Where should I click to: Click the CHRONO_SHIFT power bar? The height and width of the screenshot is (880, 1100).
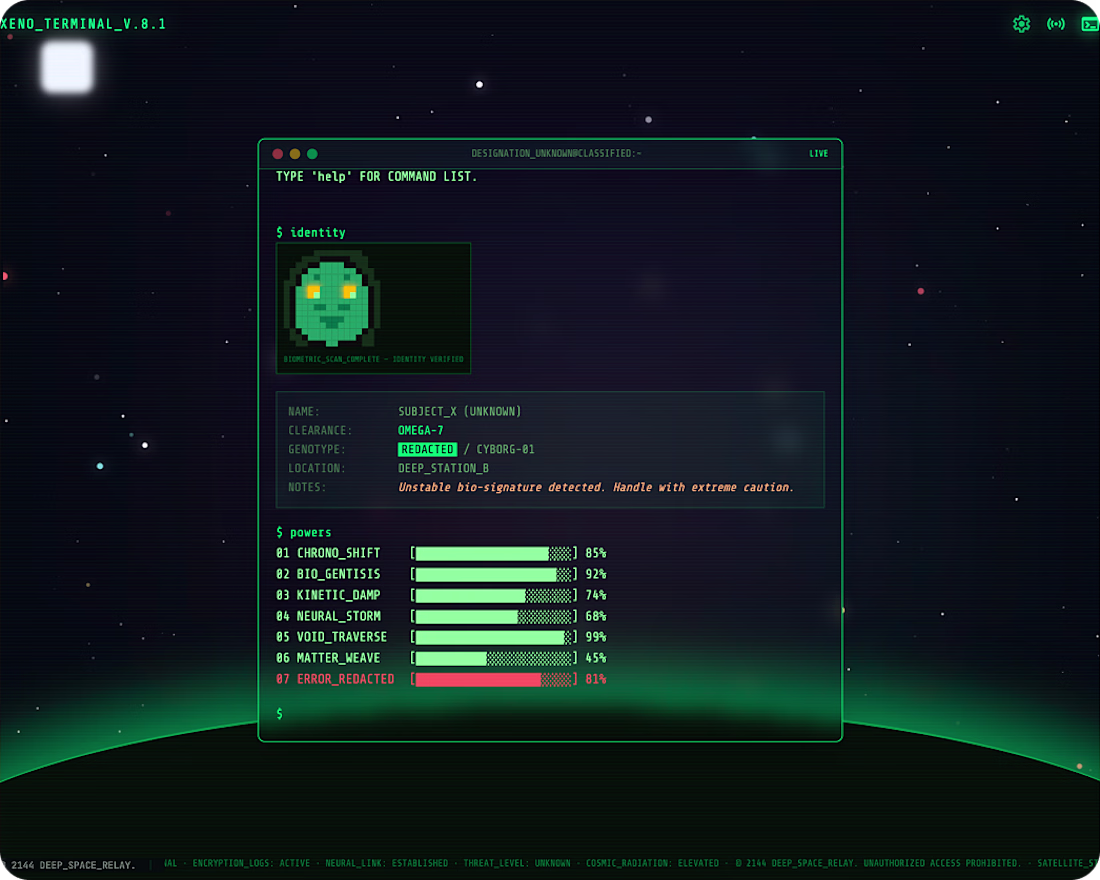[494, 554]
